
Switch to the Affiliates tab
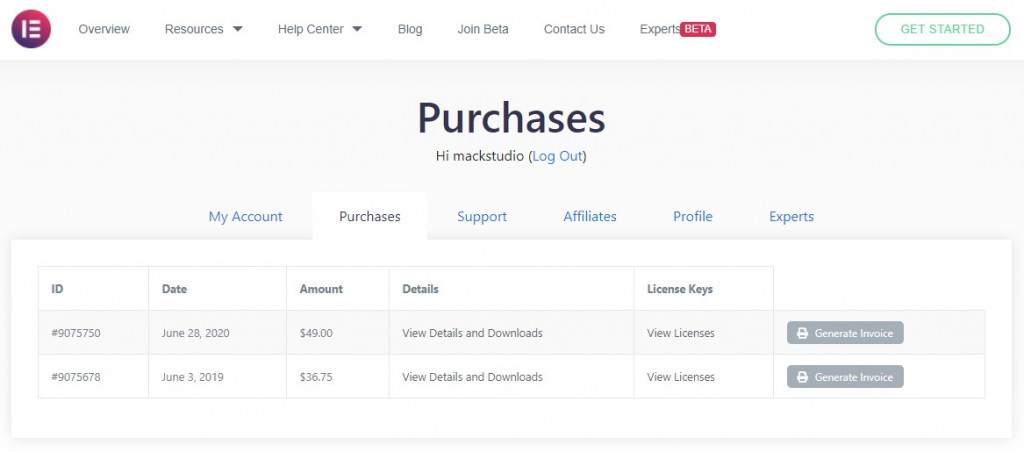[590, 216]
